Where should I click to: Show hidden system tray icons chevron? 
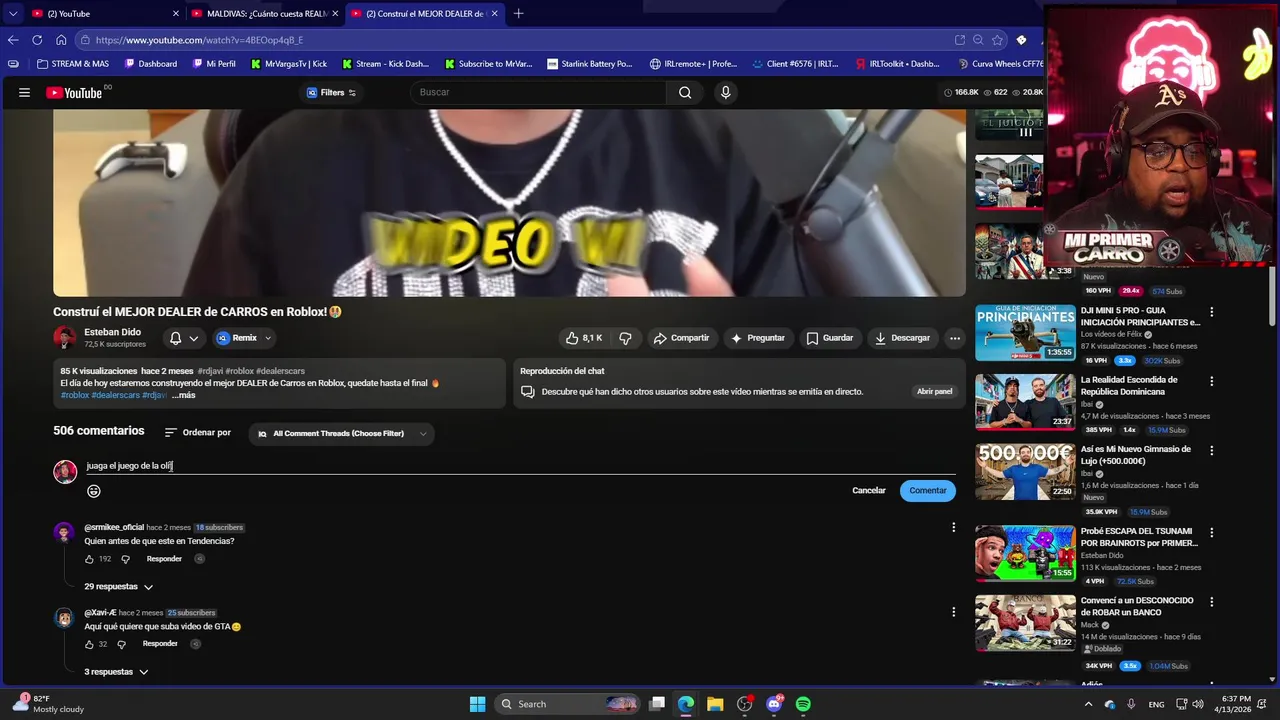[1089, 704]
